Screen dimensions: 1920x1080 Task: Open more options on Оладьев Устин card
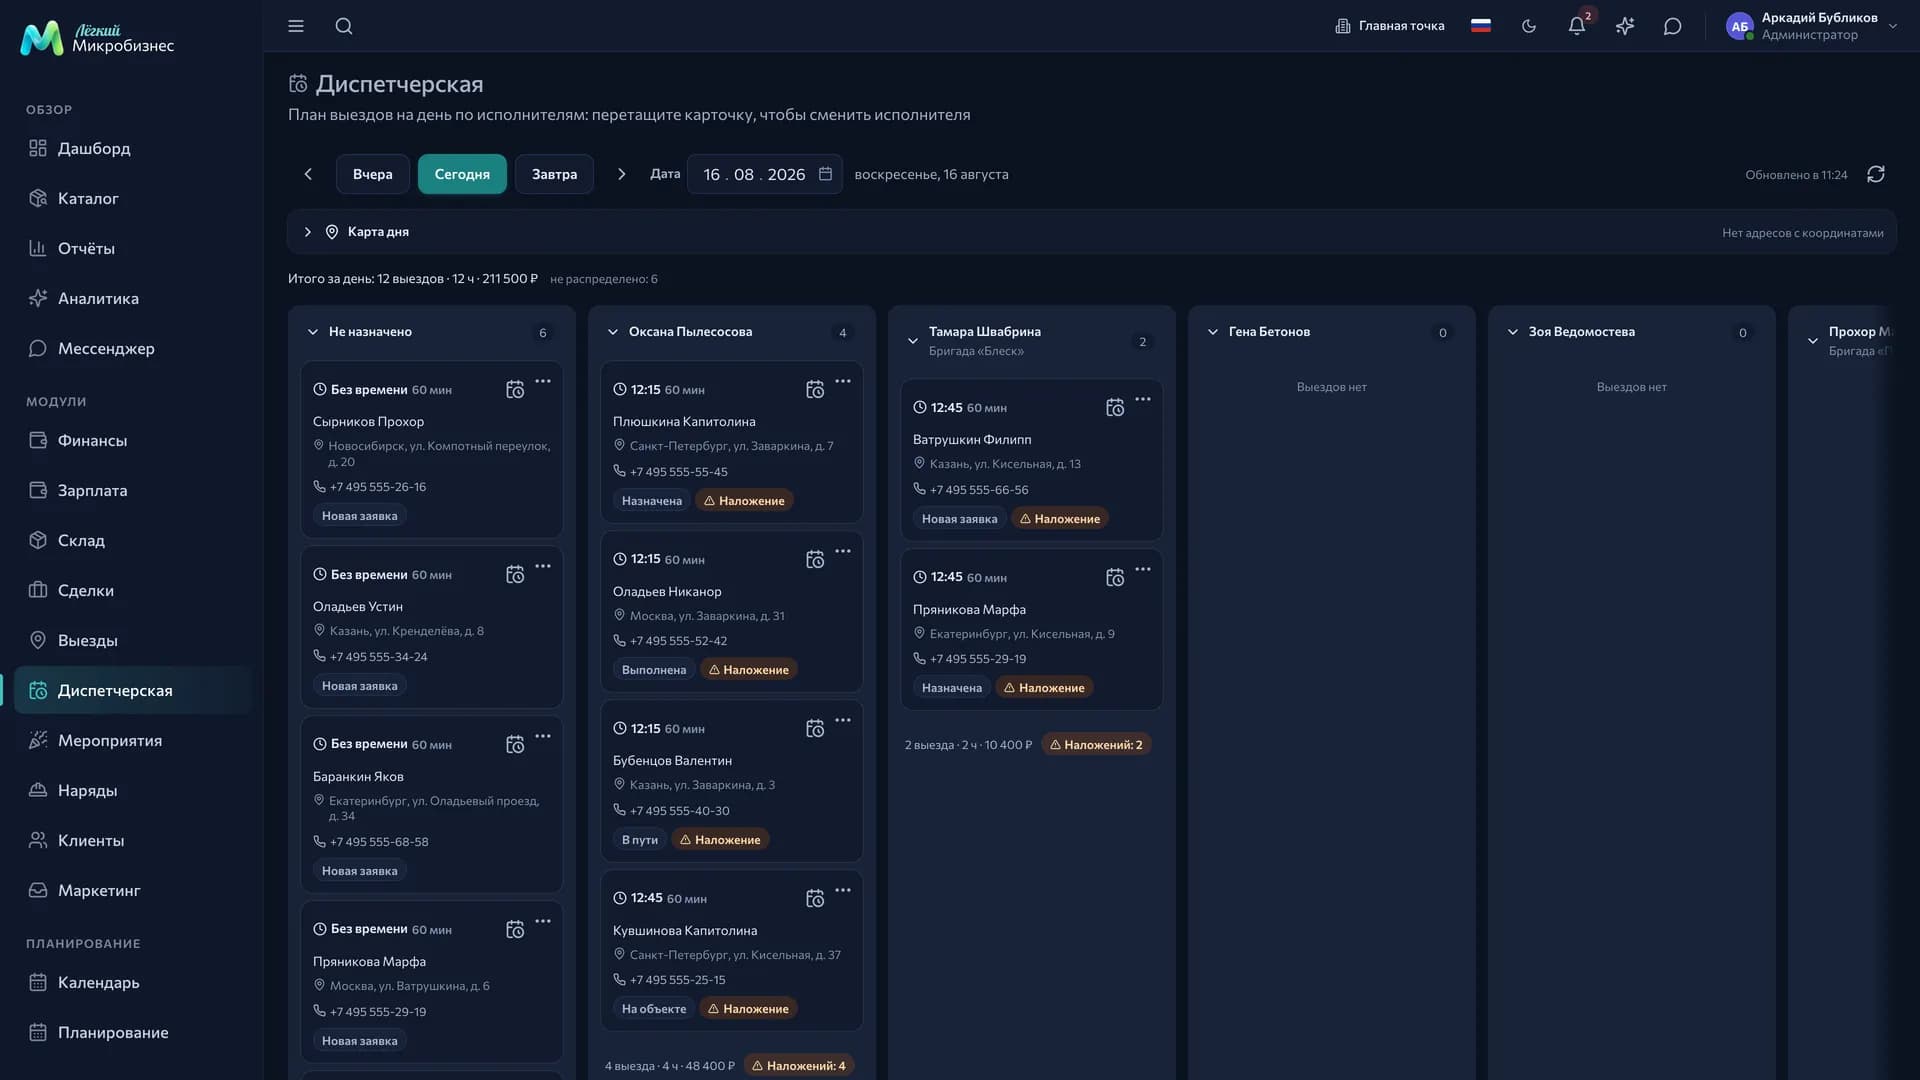tap(543, 566)
